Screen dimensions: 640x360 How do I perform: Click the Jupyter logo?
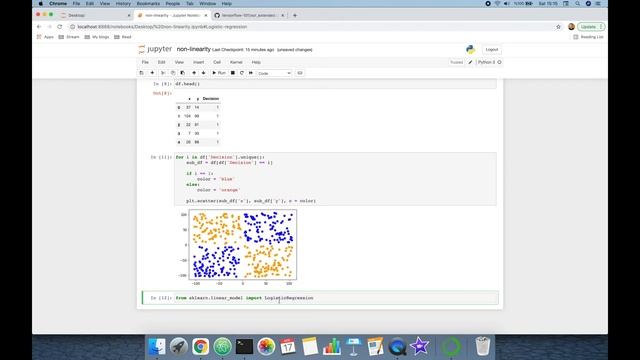[x=155, y=49]
